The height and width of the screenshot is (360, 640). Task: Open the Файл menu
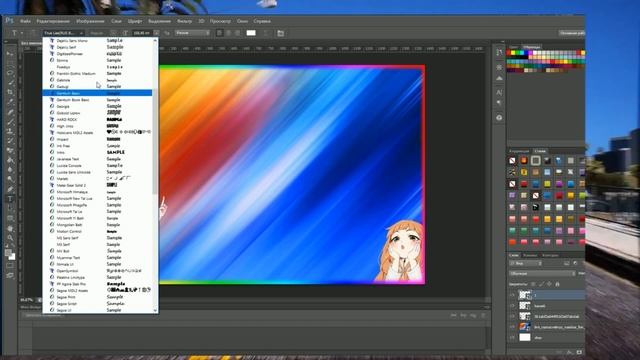click(x=25, y=21)
